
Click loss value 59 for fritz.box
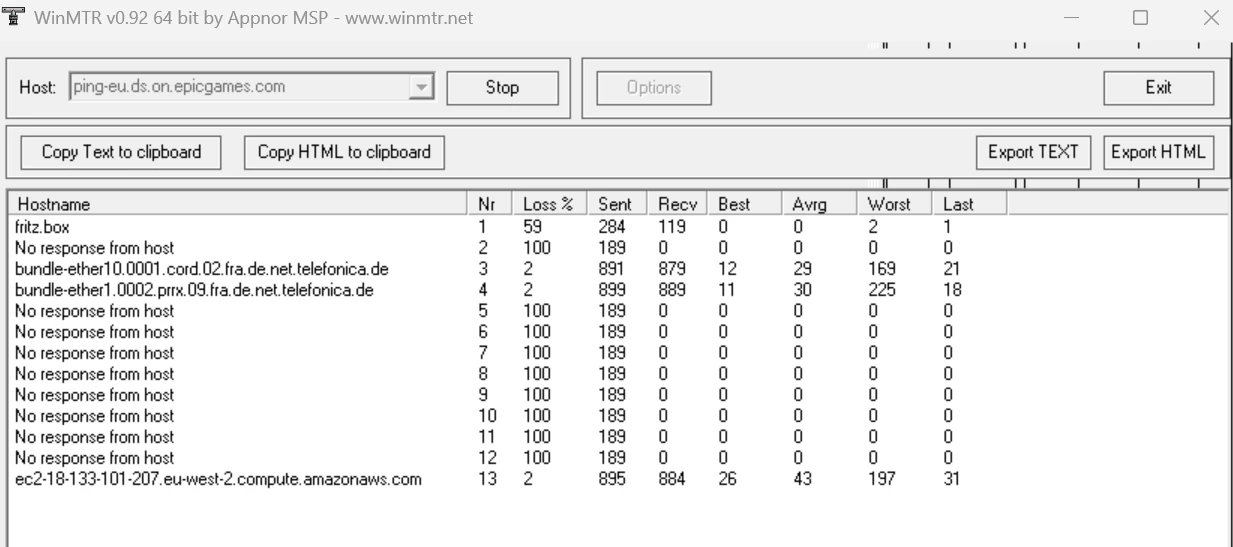coord(532,227)
